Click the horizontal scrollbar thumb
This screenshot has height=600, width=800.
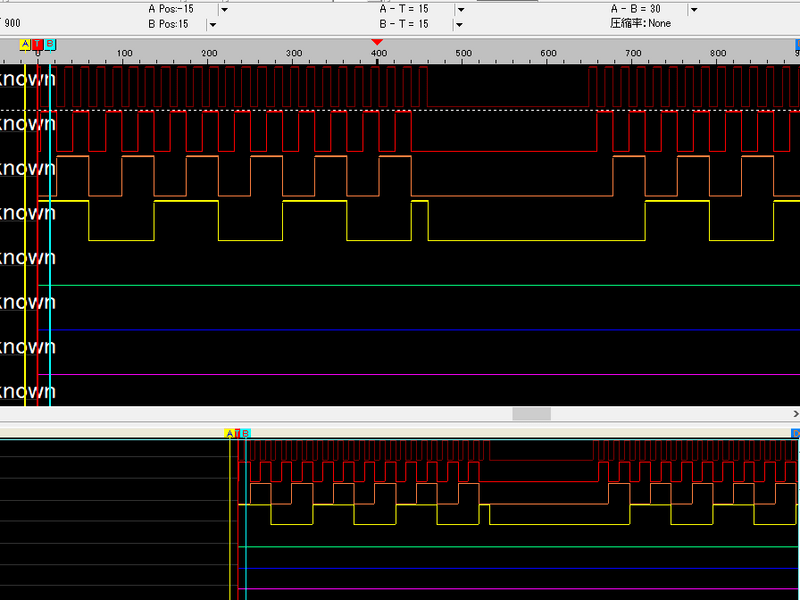531,414
